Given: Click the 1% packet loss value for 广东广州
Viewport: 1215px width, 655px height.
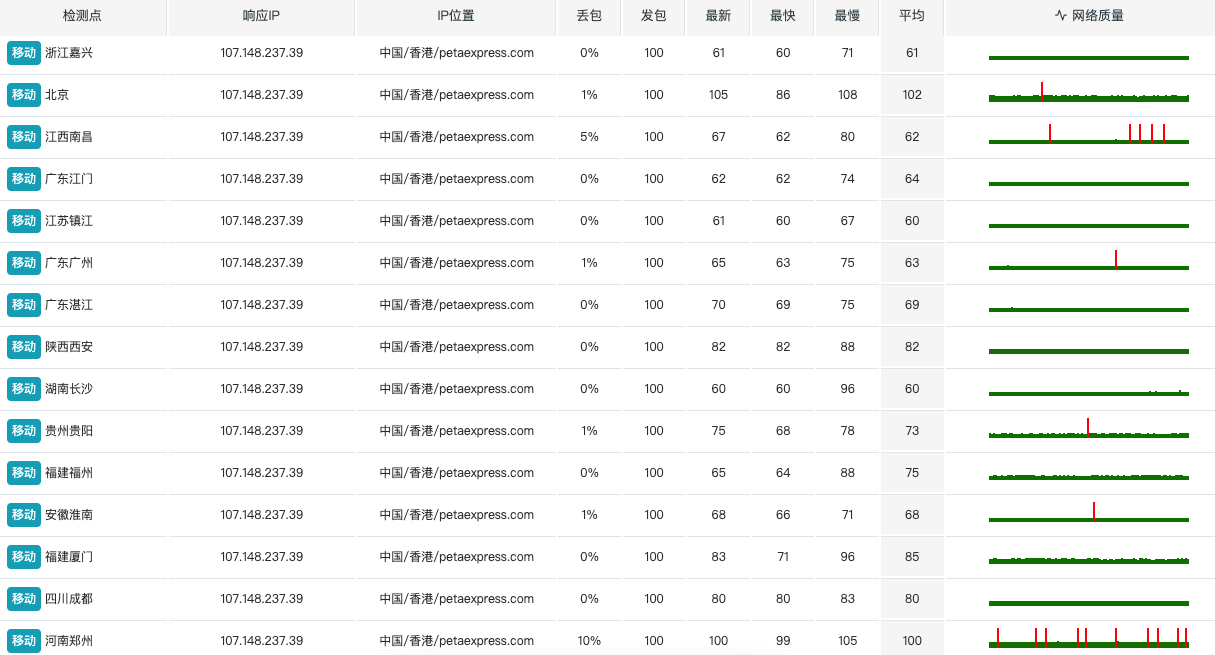Looking at the screenshot, I should [x=589, y=263].
